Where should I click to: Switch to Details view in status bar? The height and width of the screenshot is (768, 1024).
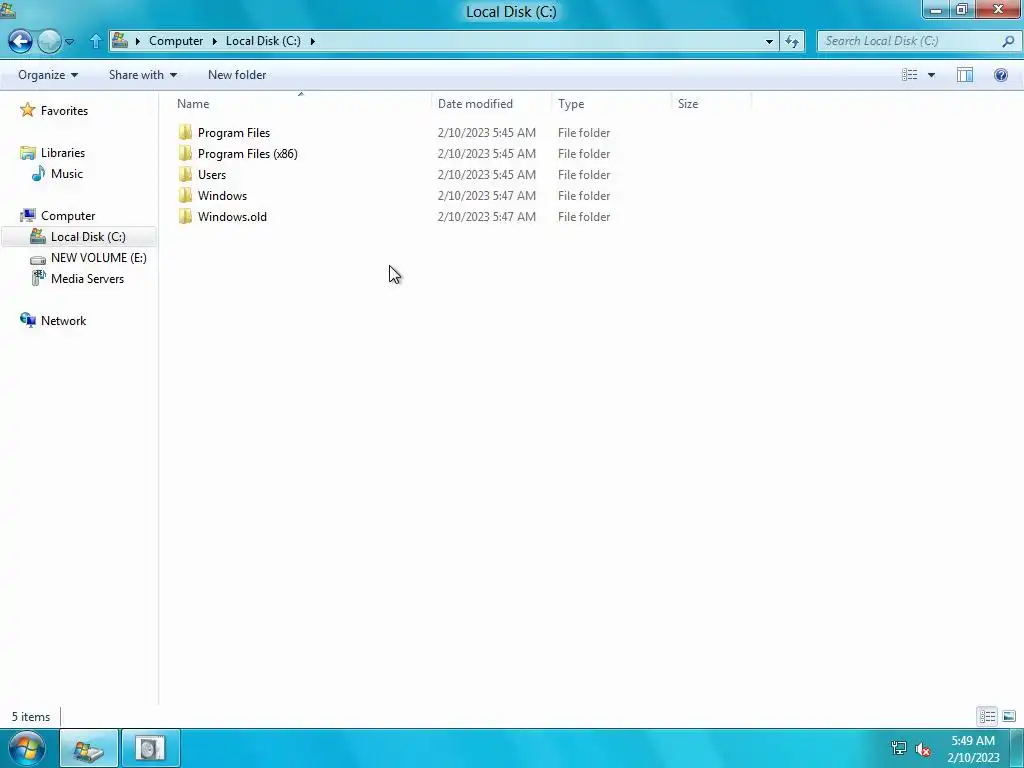point(987,716)
